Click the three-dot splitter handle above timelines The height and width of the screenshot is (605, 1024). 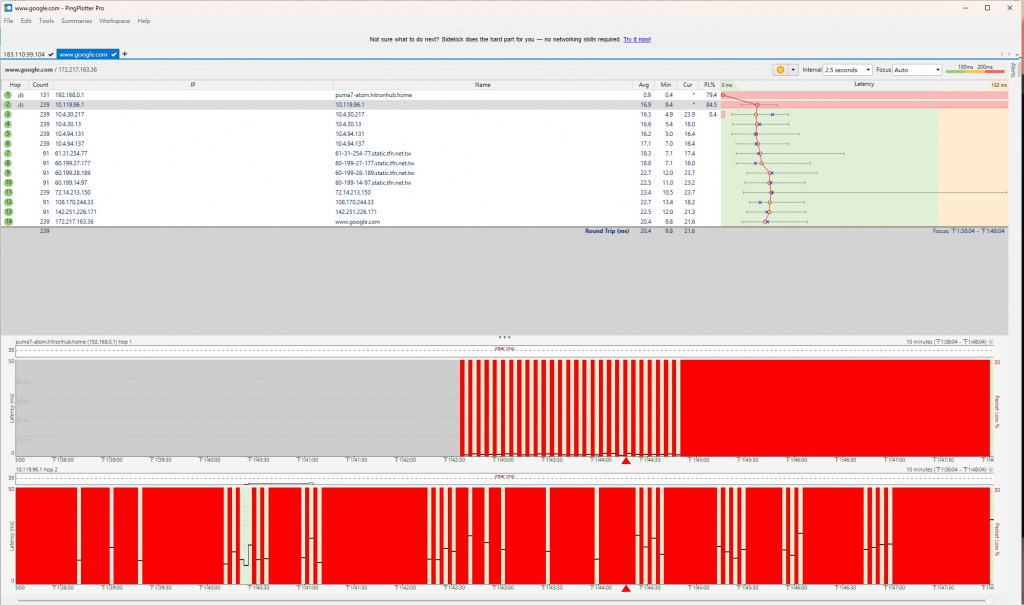(504, 337)
